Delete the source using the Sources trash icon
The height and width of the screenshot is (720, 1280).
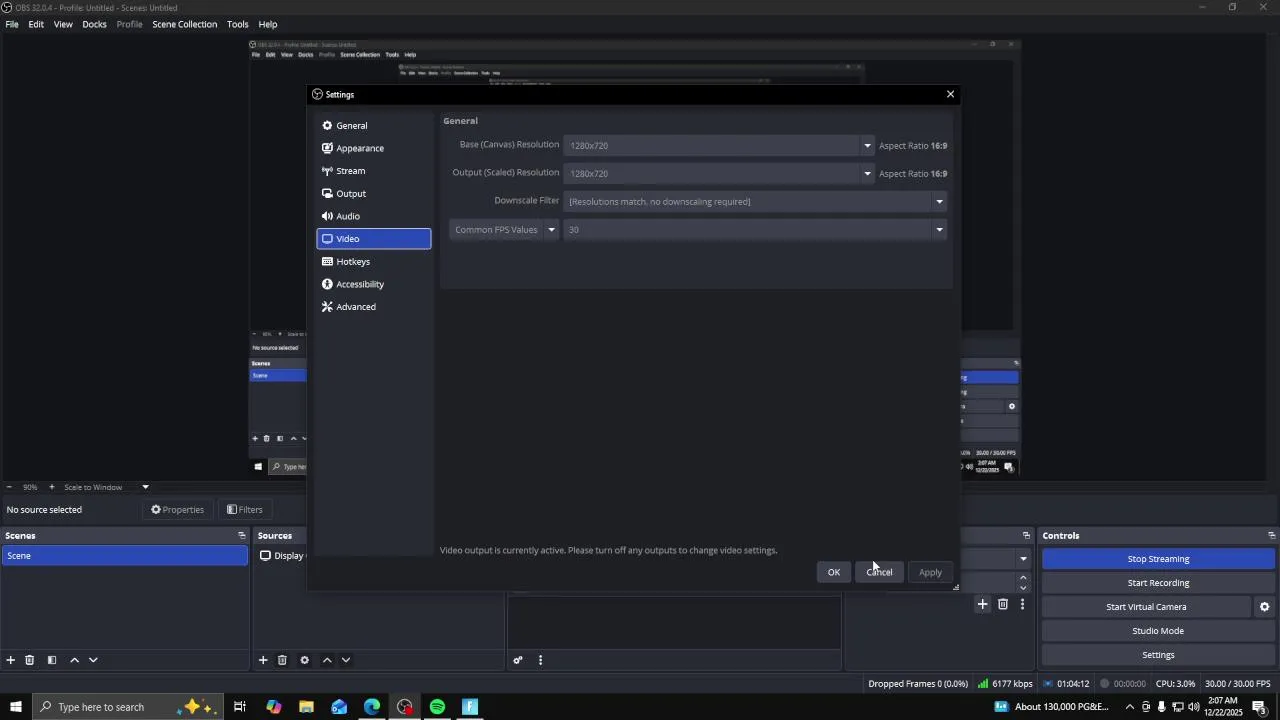coord(282,660)
